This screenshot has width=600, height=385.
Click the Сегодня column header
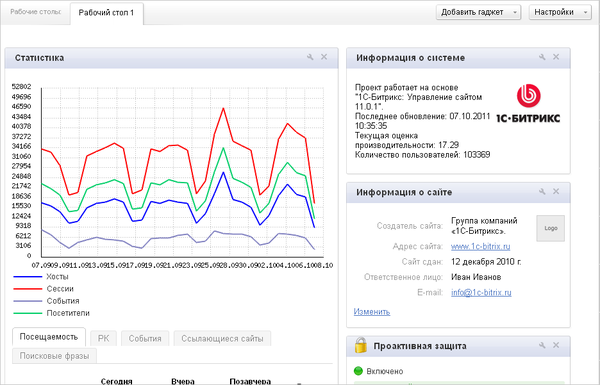tap(116, 381)
